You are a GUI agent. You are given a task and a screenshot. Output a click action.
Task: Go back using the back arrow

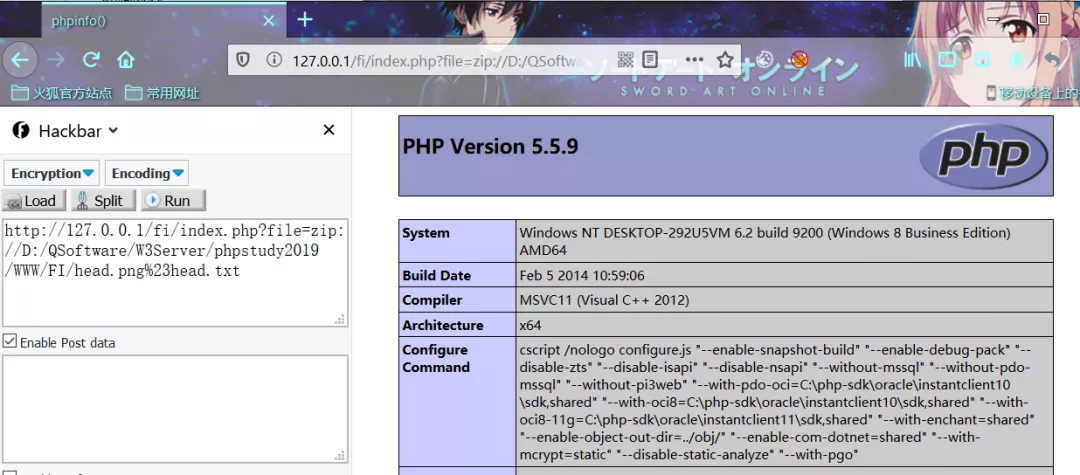(20, 61)
